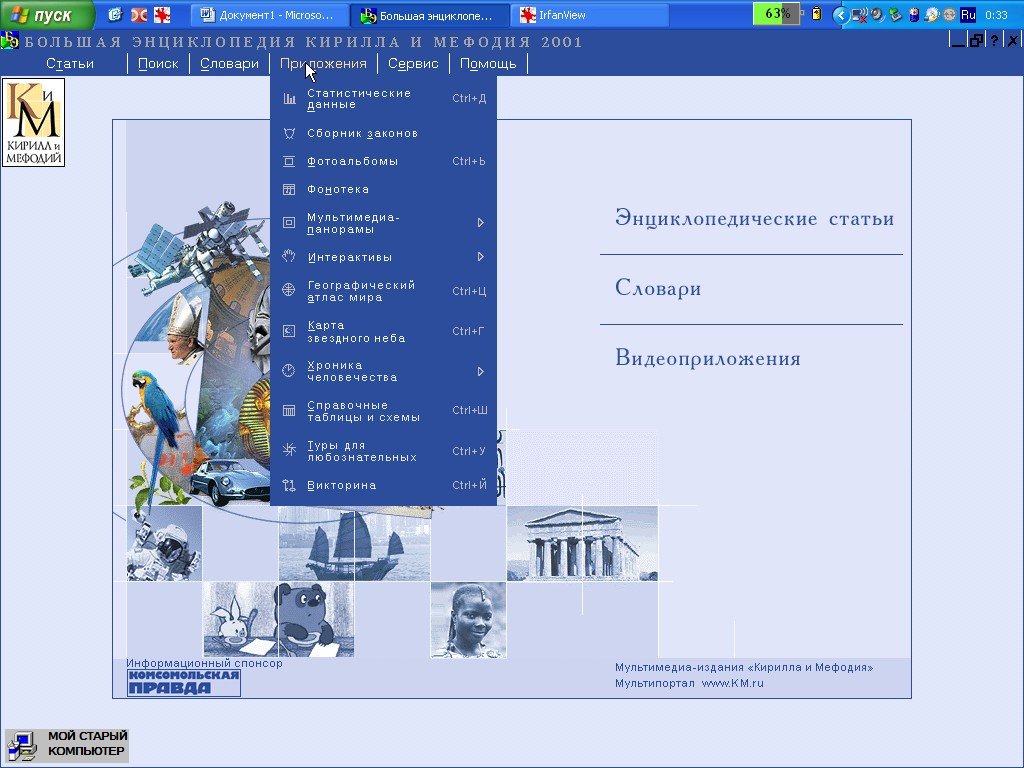Click the Фотоальбомы icon in menu
1024x768 pixels.
coord(289,161)
